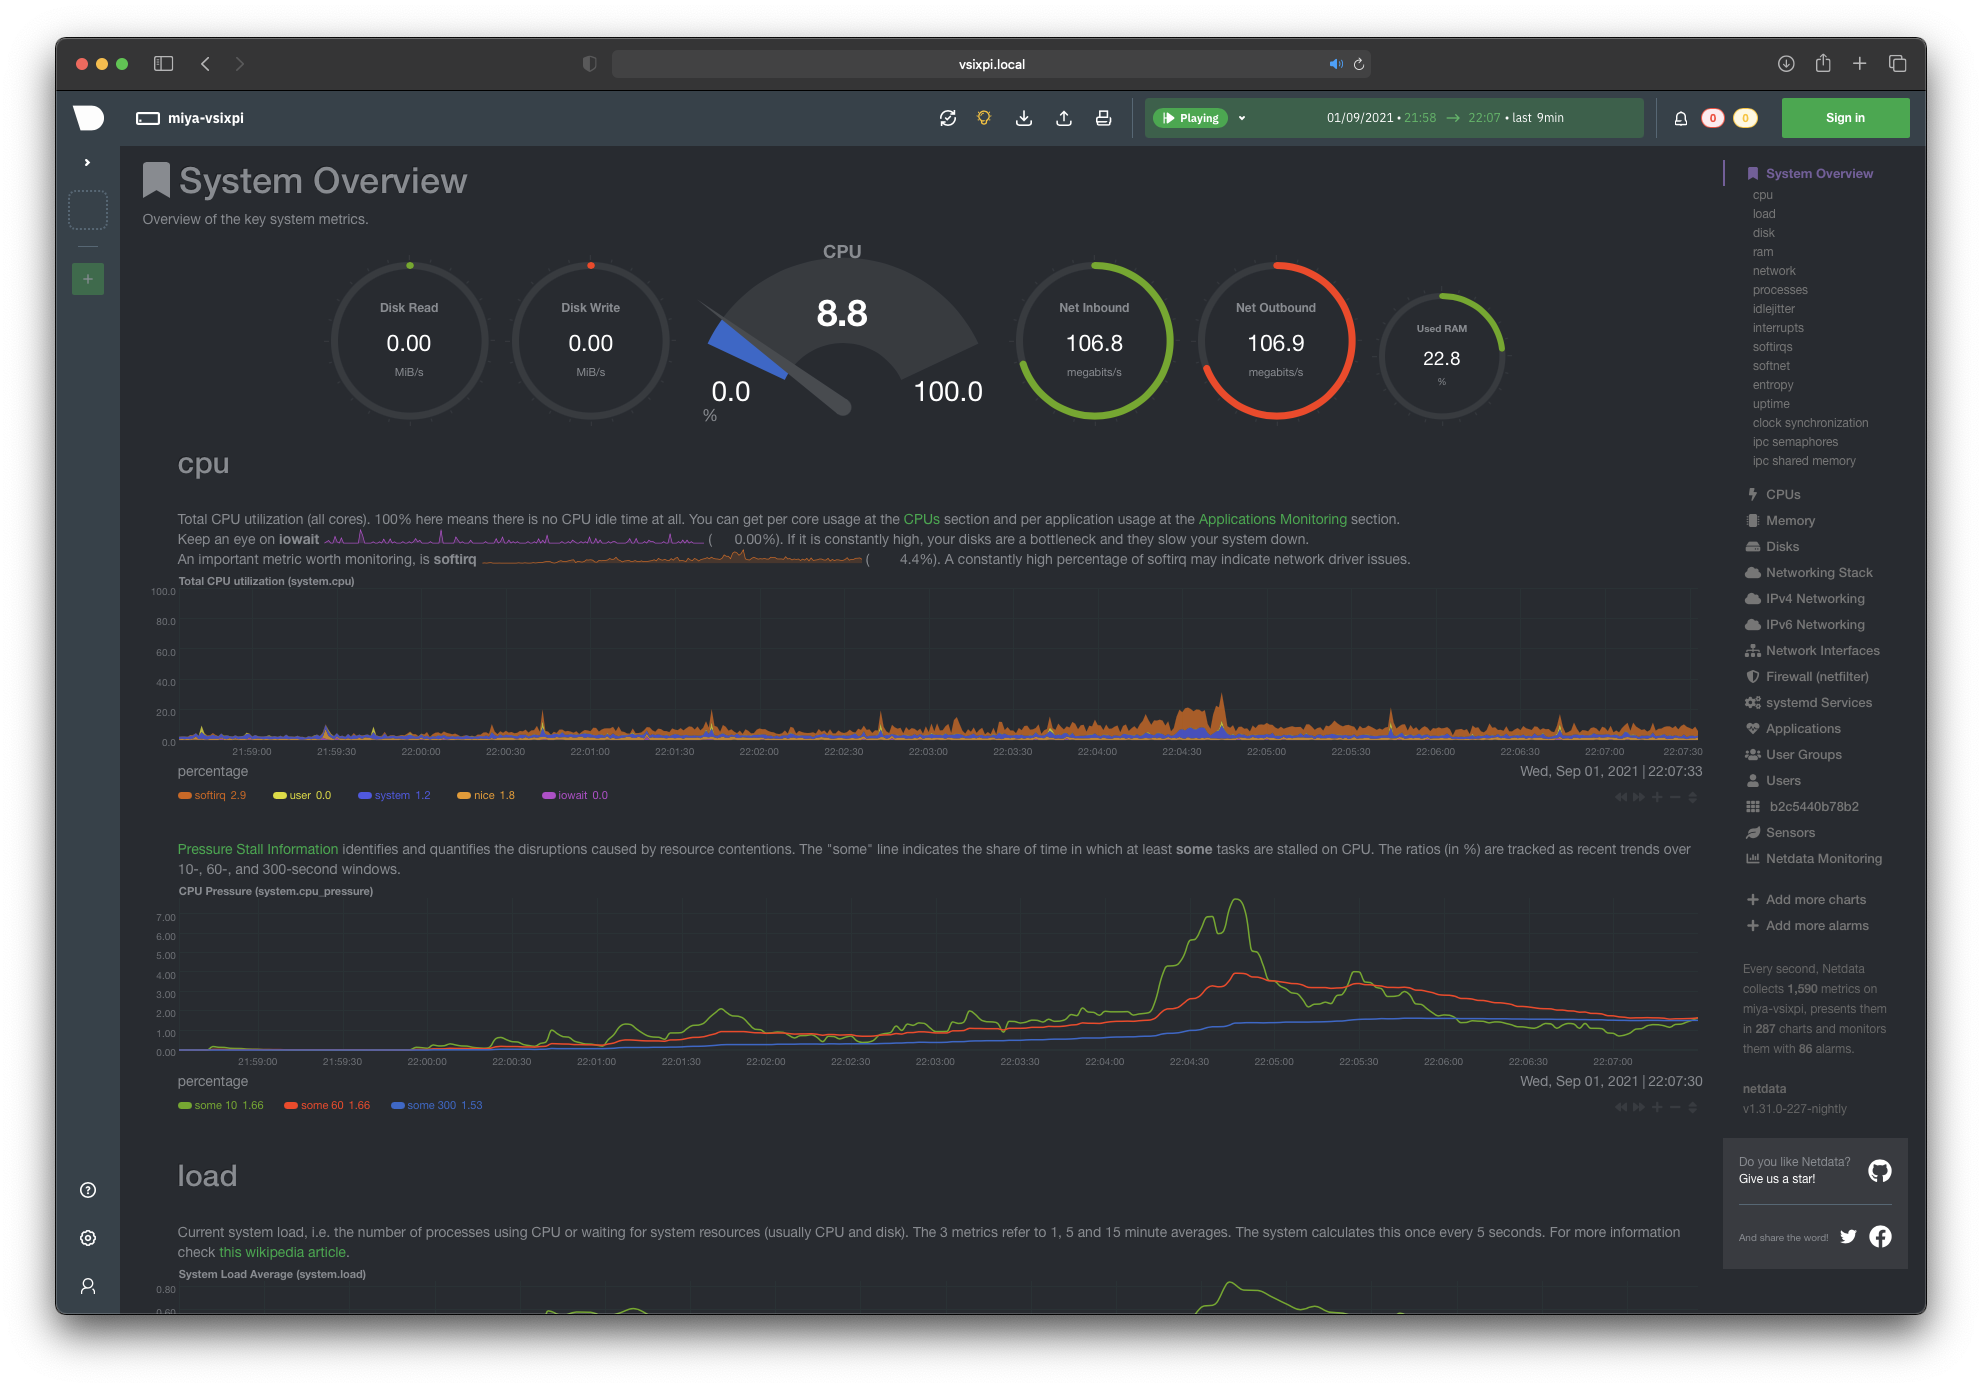The image size is (1982, 1388).
Task: Click the vsixpi.local address bar
Action: click(x=990, y=64)
